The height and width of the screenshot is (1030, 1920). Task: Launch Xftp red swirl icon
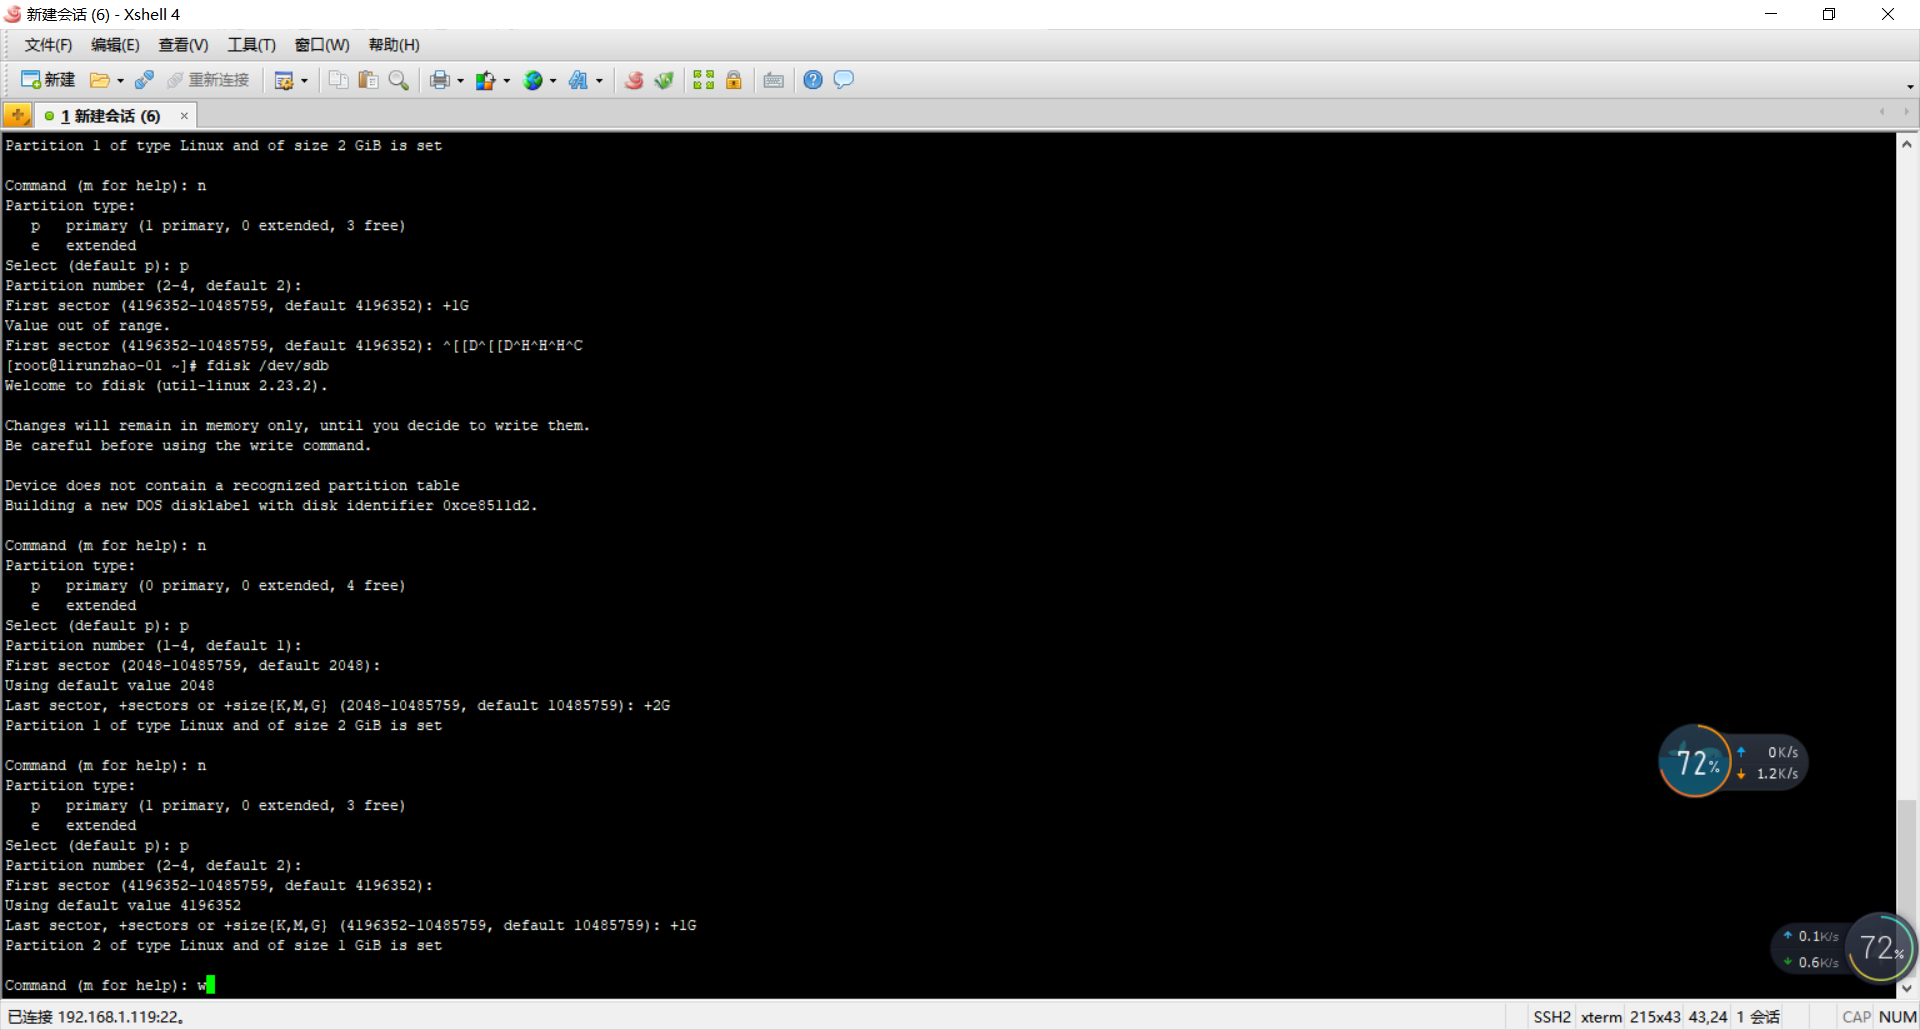(634, 80)
